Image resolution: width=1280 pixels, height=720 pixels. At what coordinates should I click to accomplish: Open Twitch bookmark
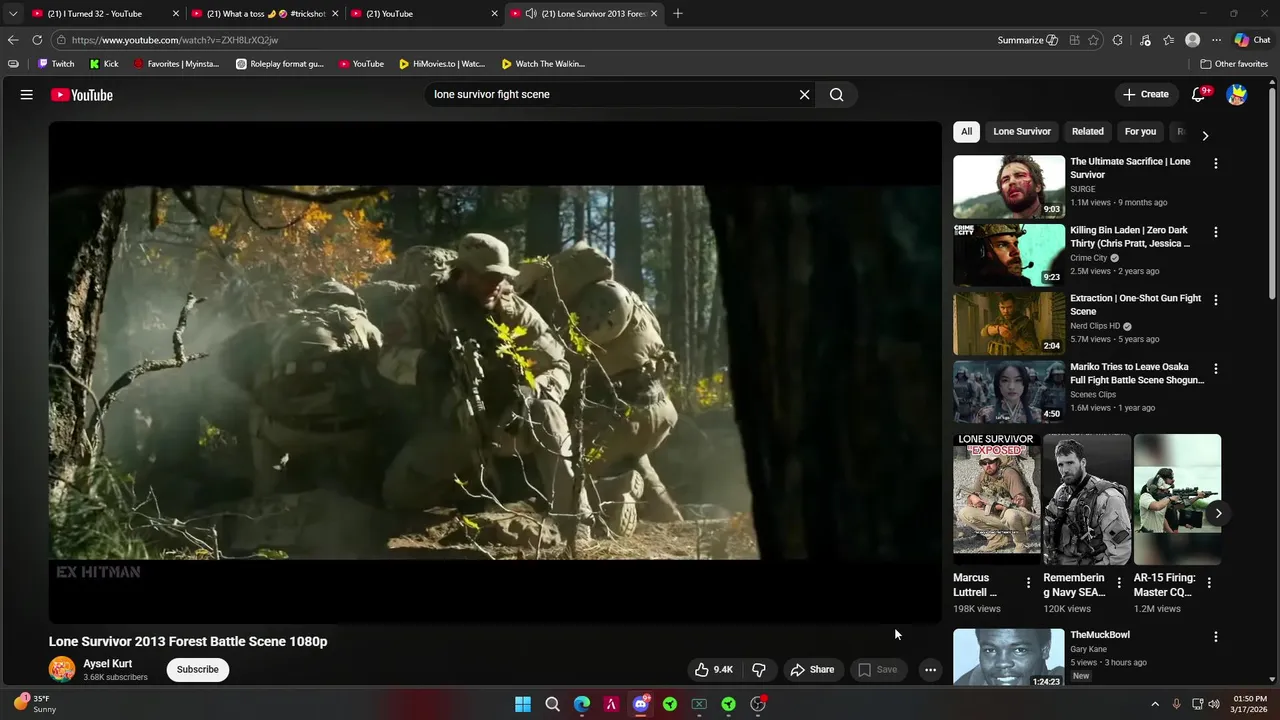pos(56,64)
